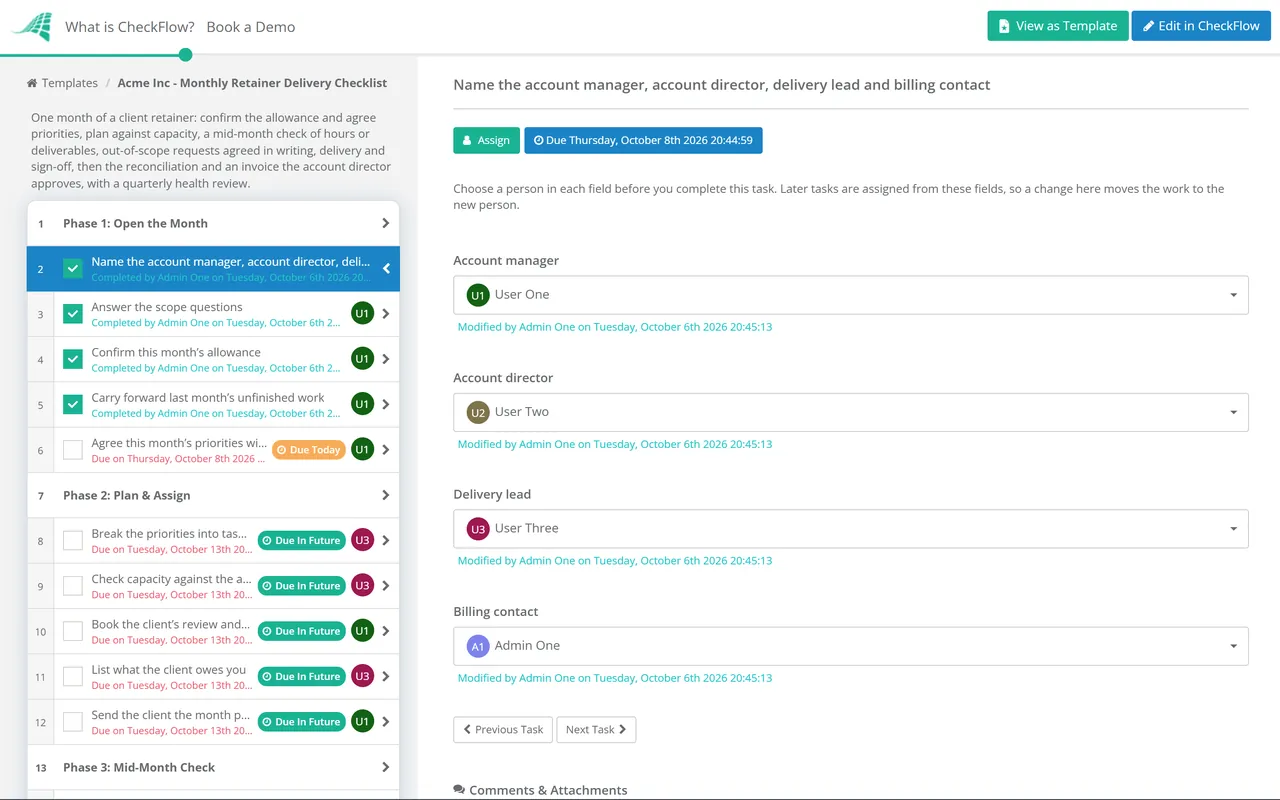Open chevron on Check capacity against row

coord(386,586)
